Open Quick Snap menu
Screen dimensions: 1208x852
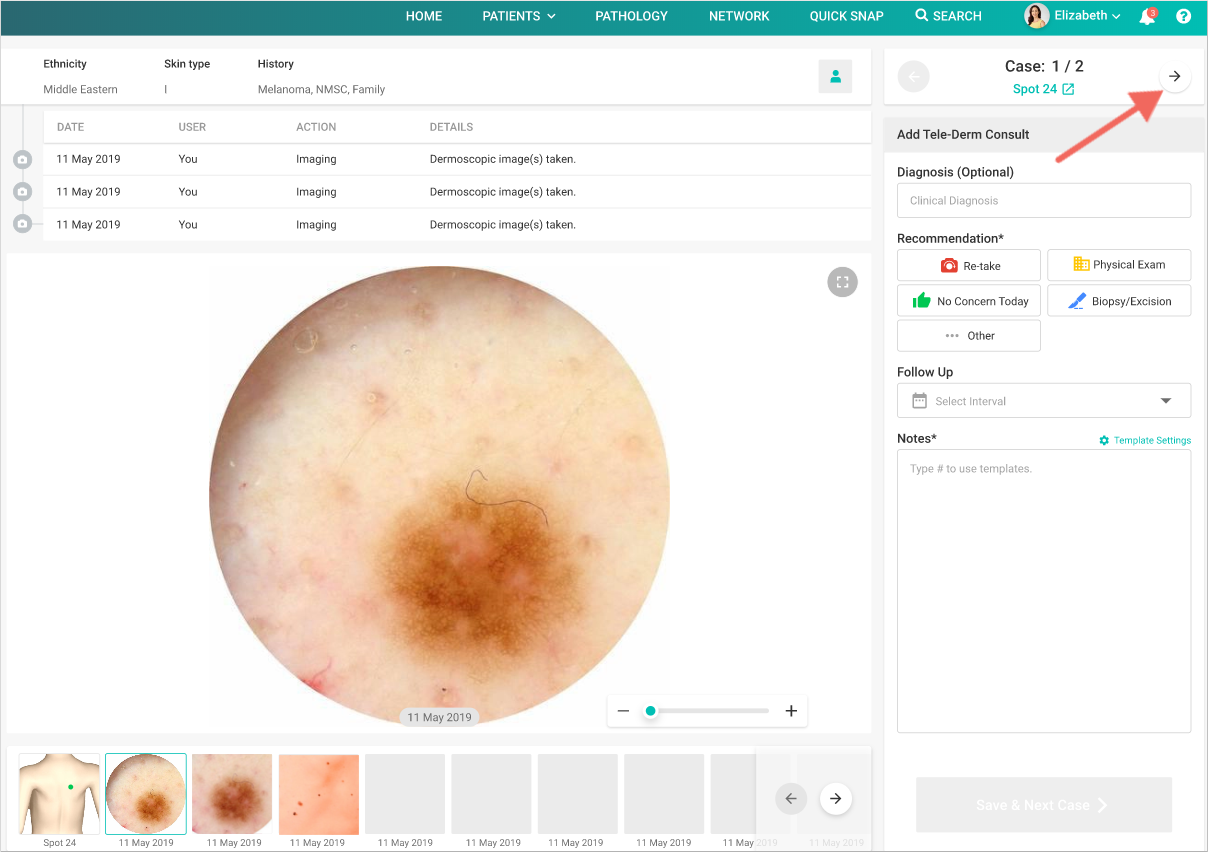pos(847,16)
